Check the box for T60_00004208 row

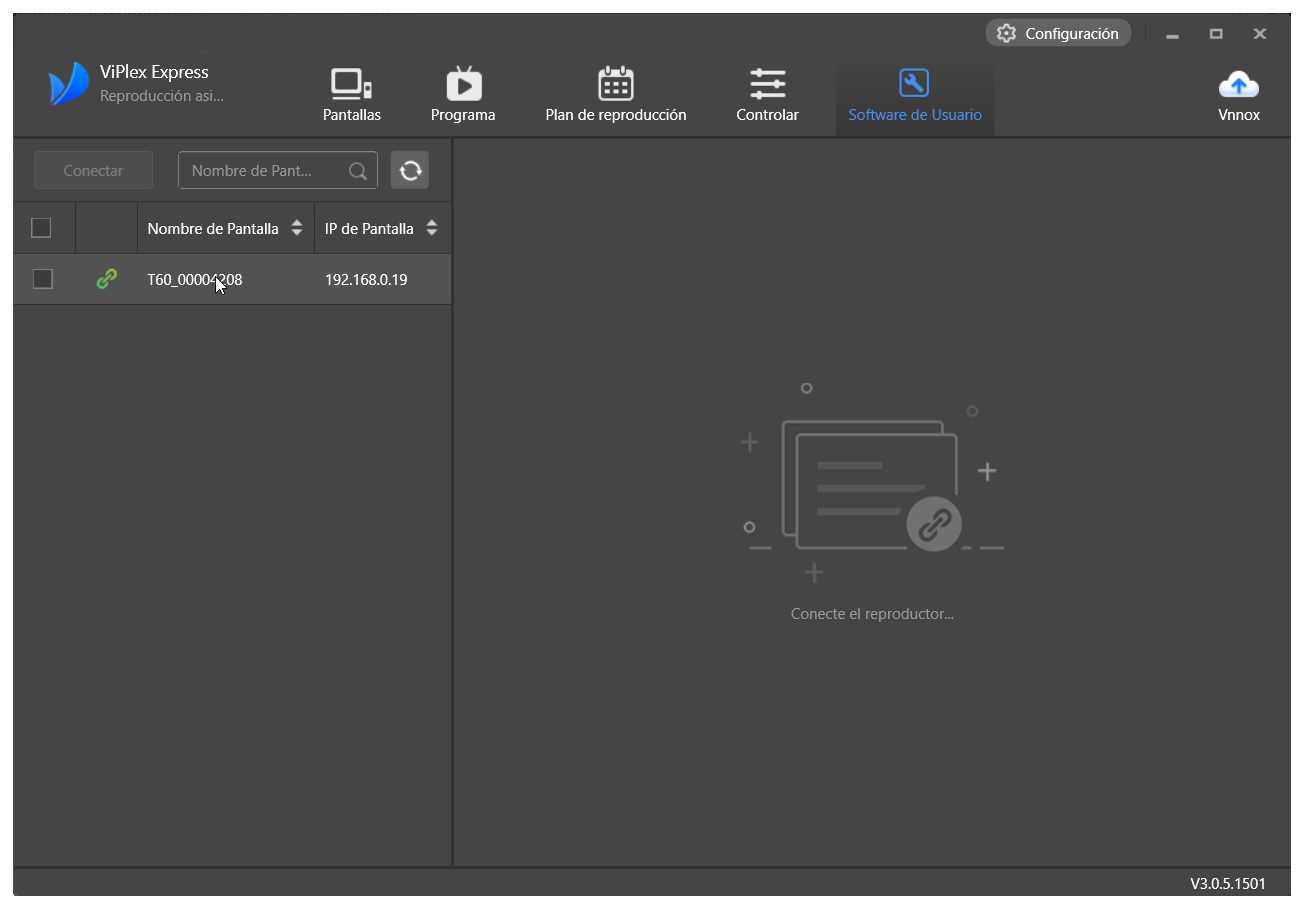(42, 279)
